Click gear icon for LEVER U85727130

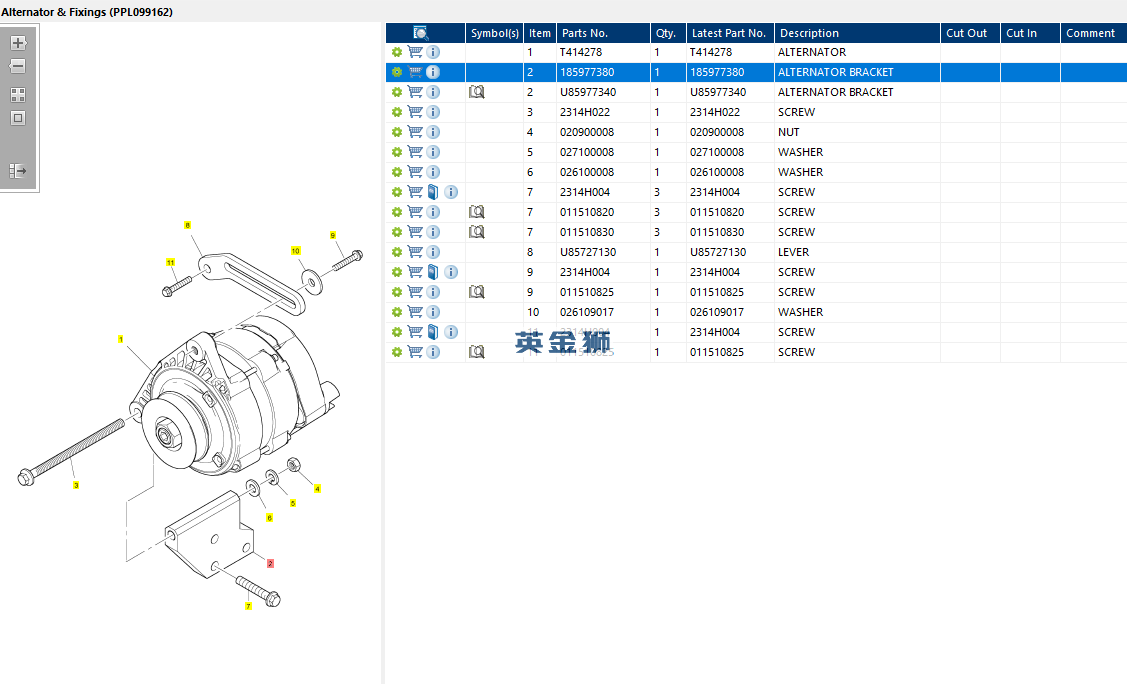pos(397,252)
